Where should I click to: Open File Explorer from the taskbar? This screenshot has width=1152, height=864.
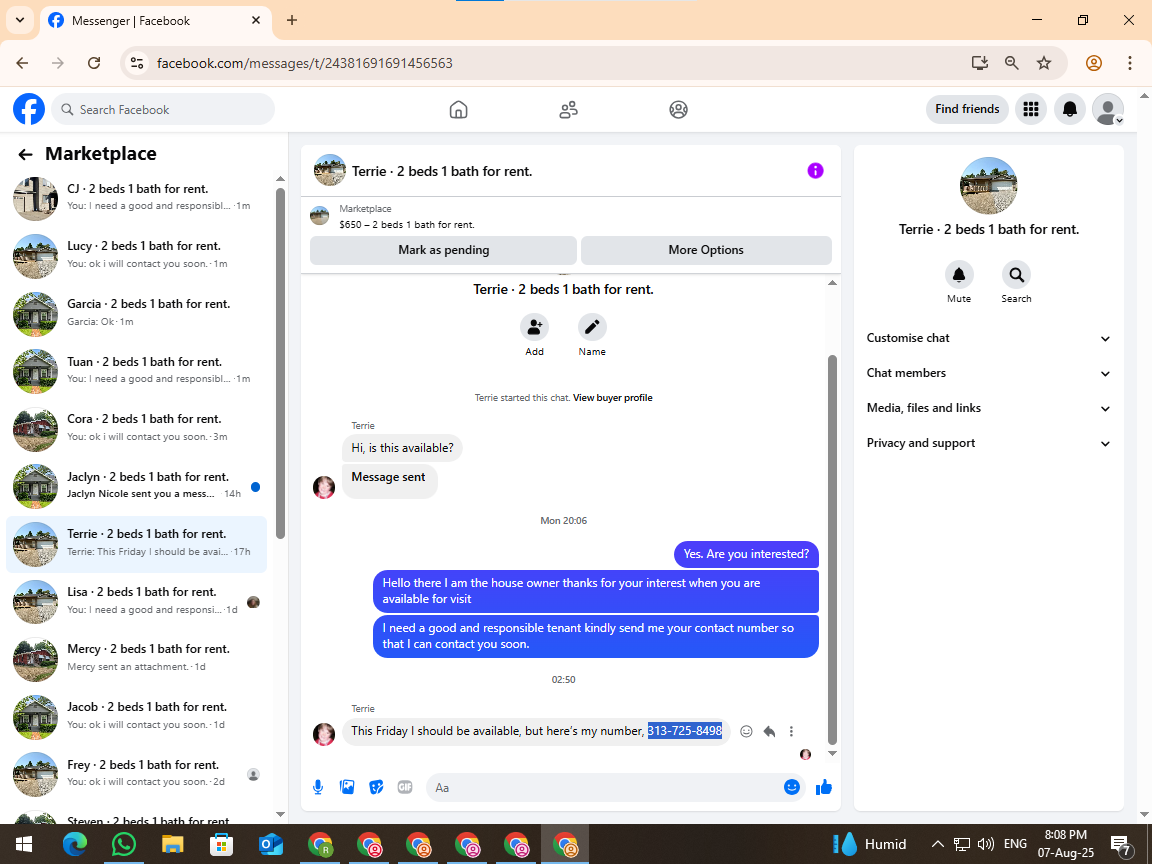click(x=172, y=844)
